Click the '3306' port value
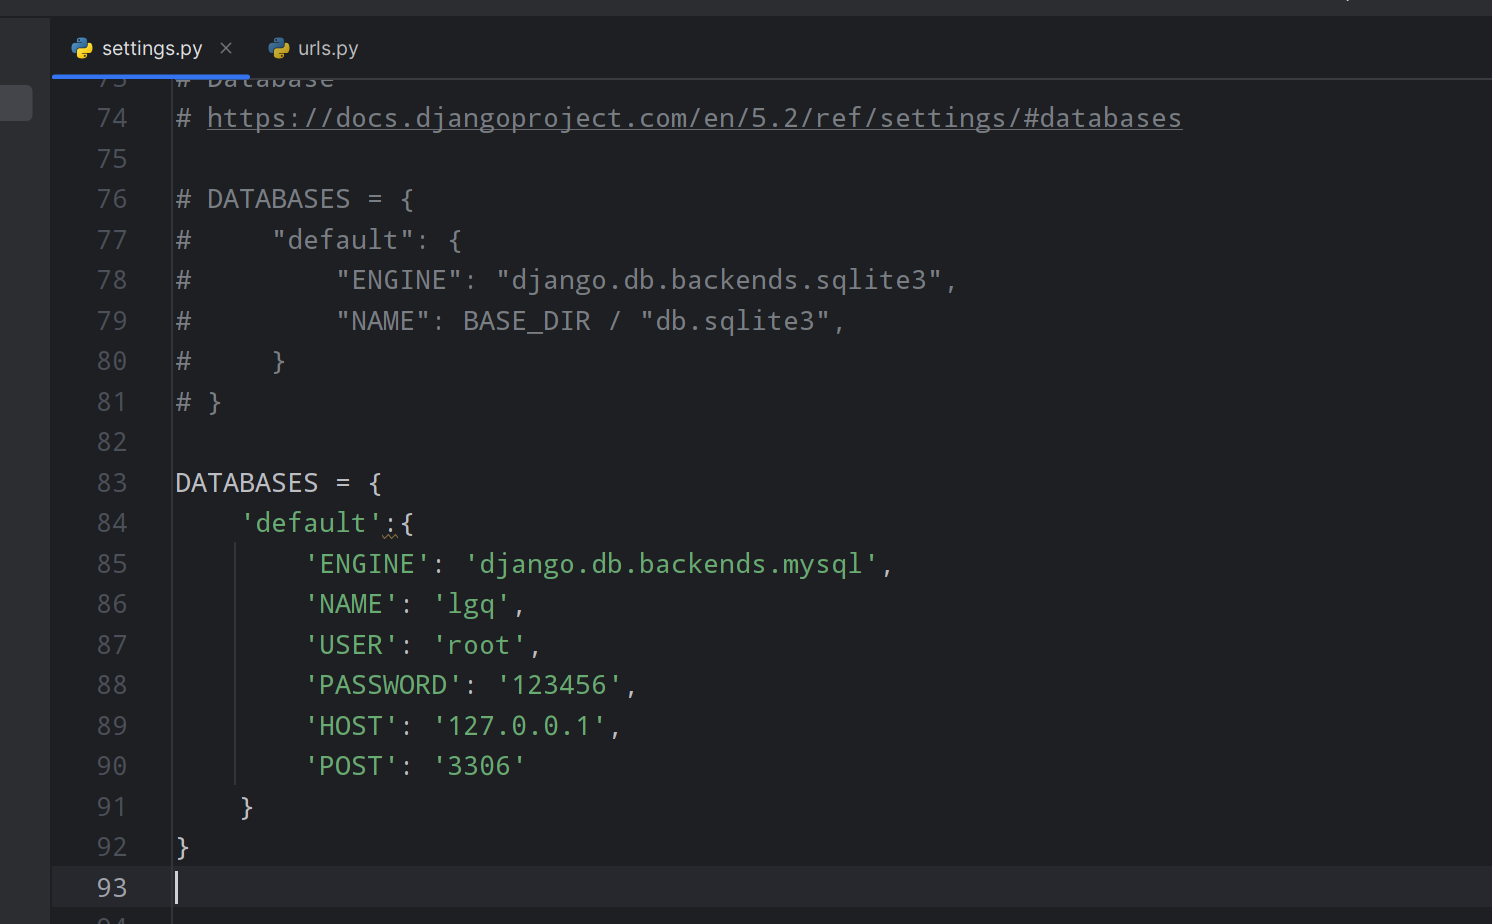The image size is (1492, 924). point(479,766)
